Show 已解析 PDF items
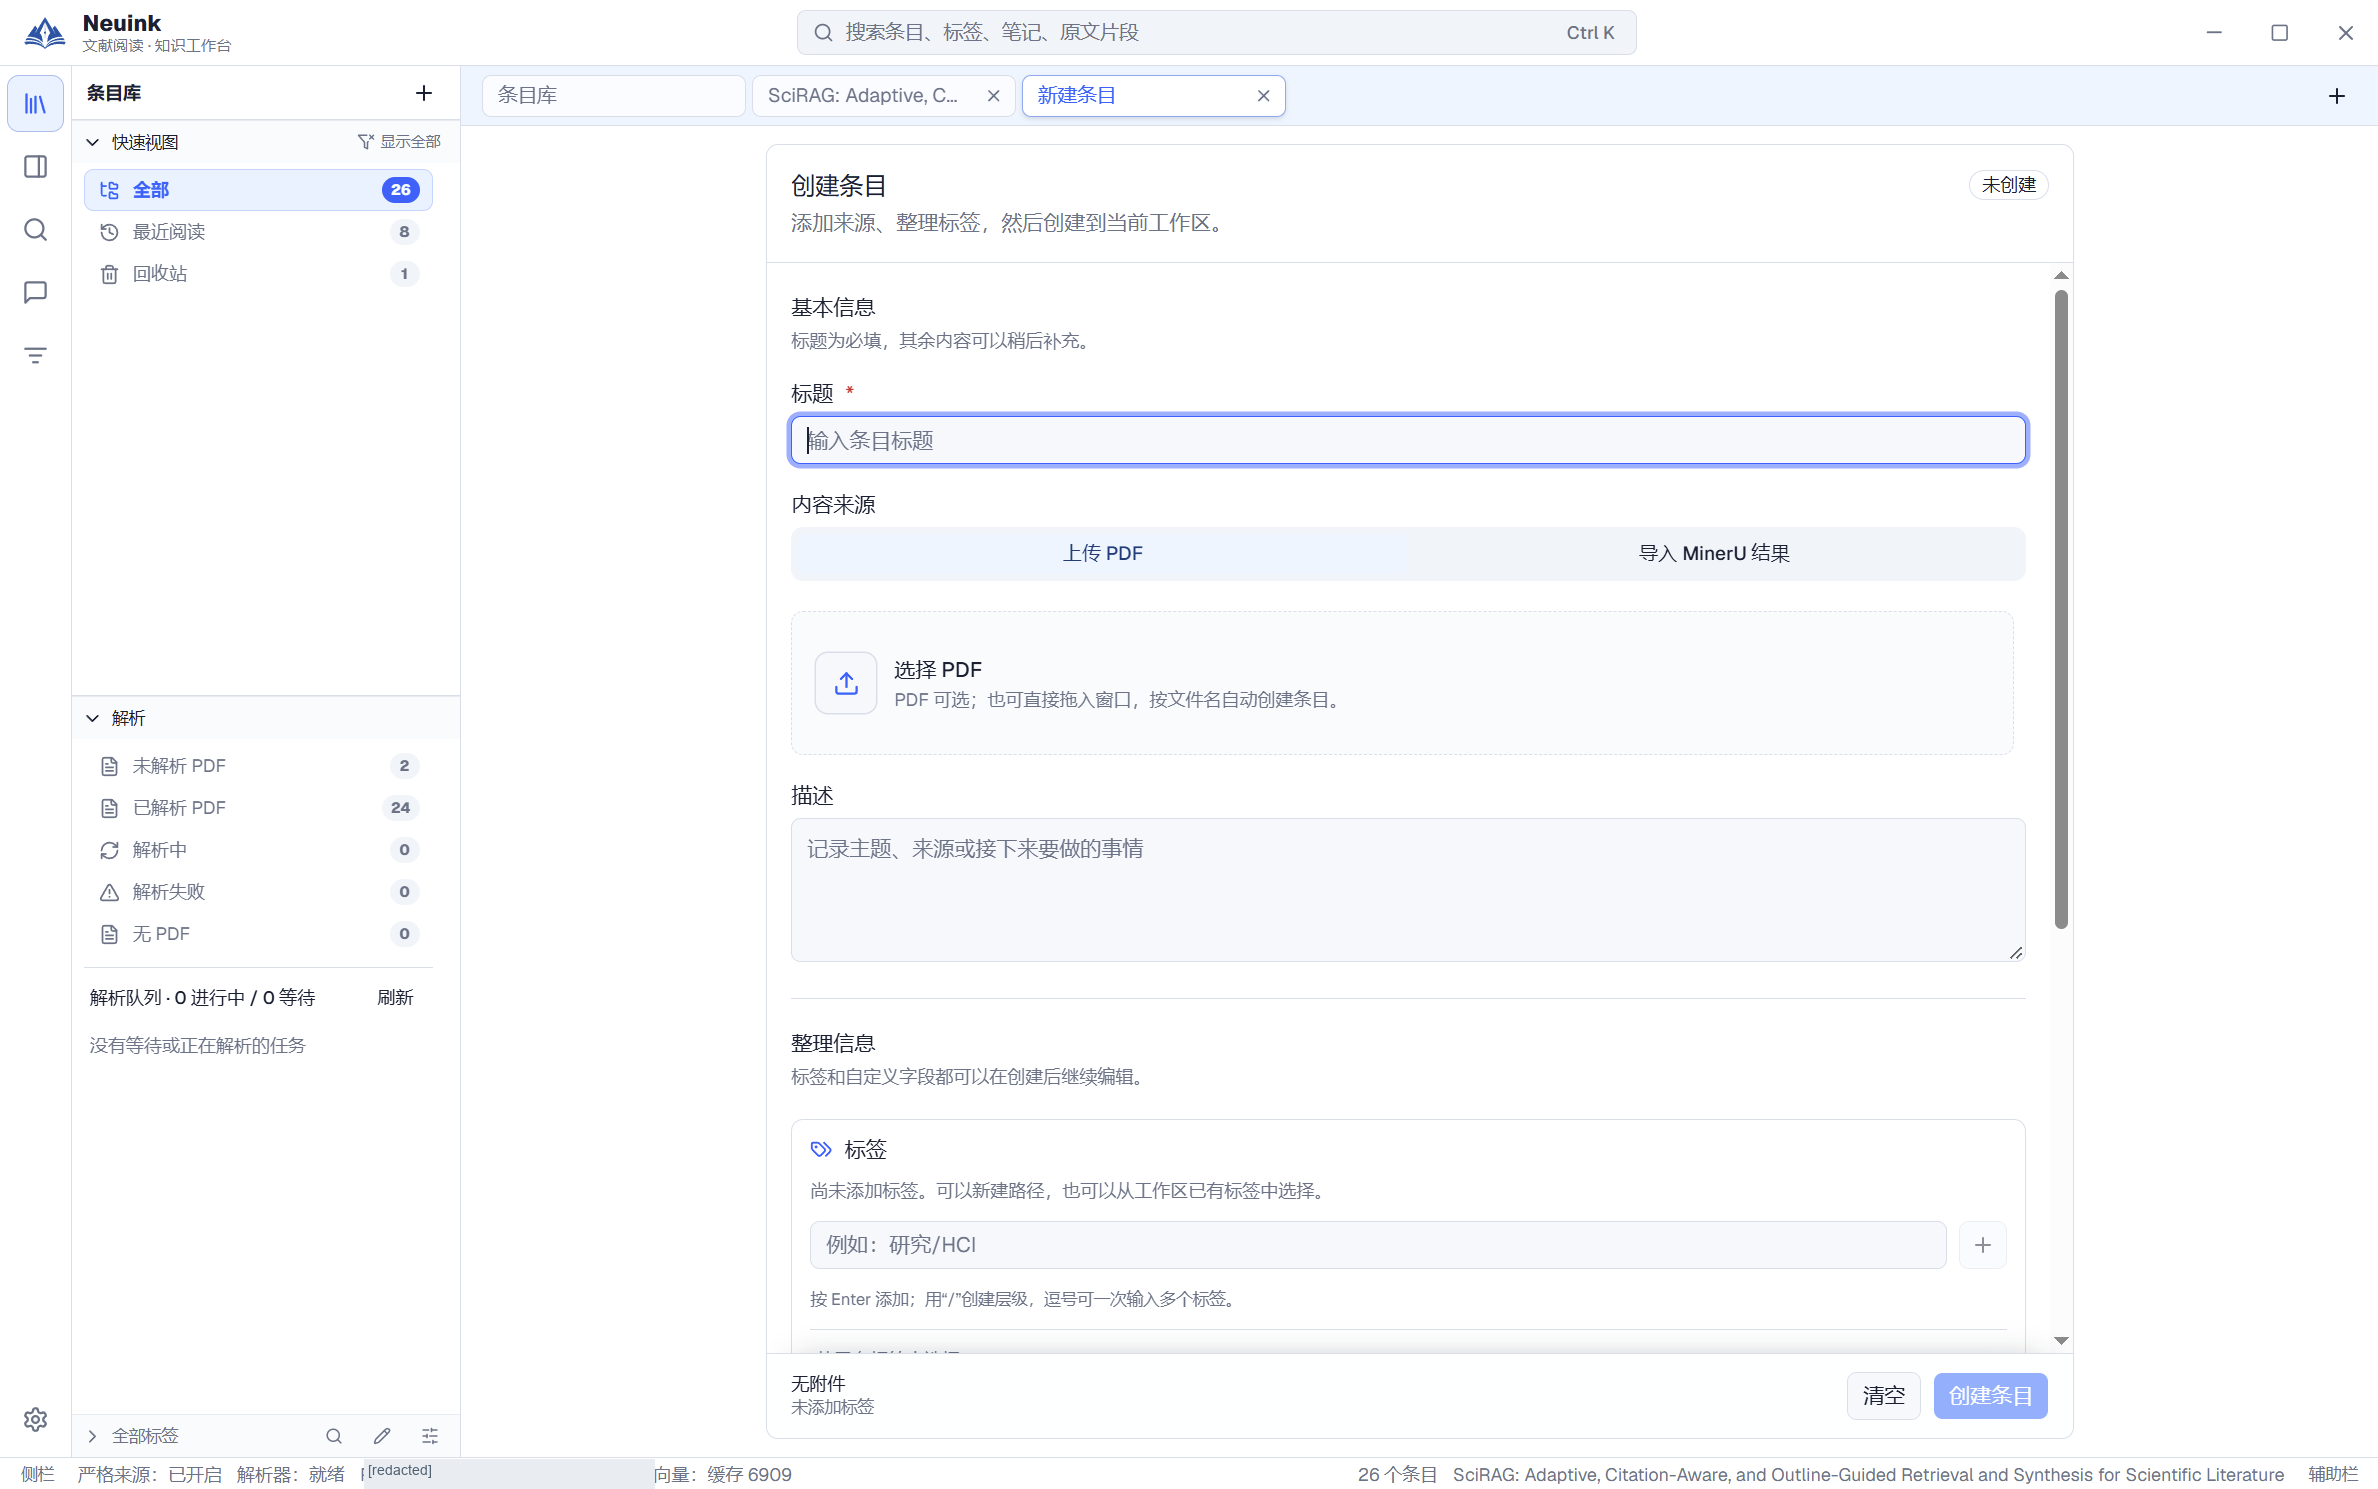 [x=258, y=808]
